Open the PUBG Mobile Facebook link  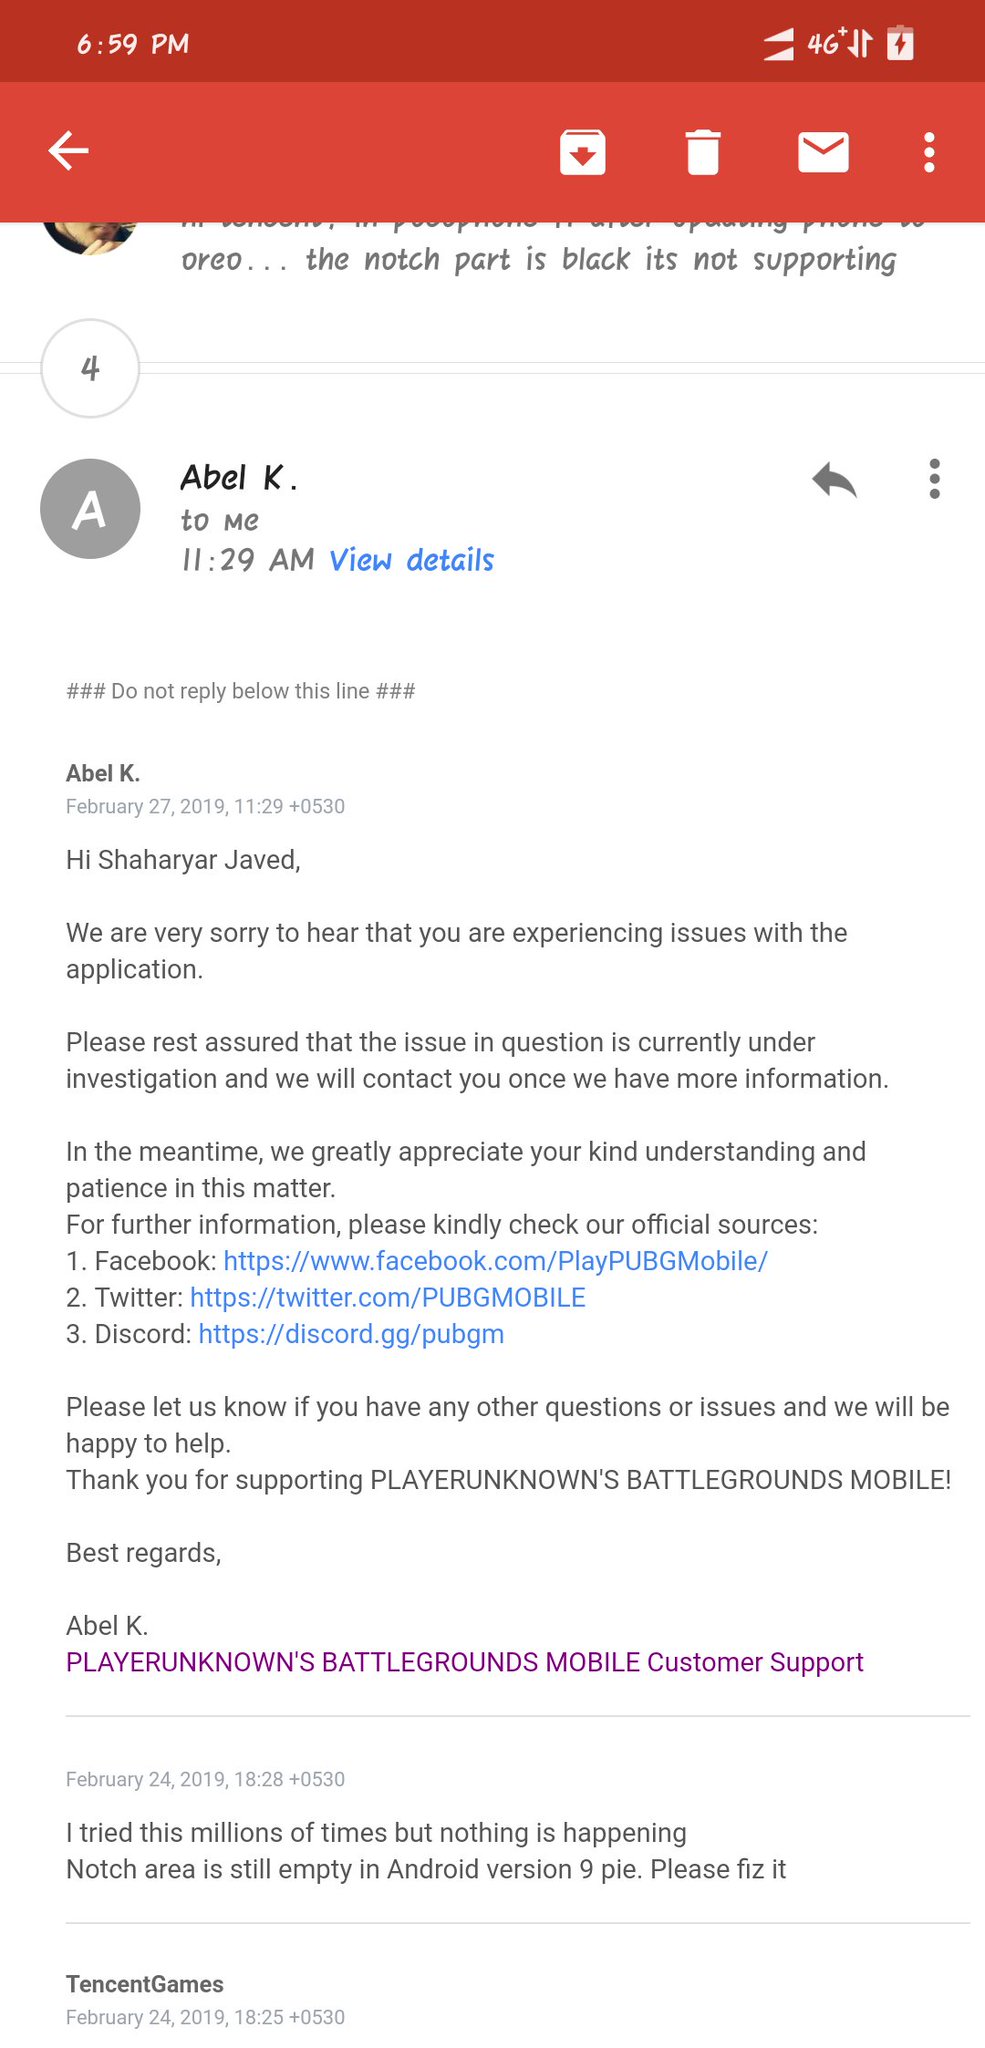(x=495, y=1261)
